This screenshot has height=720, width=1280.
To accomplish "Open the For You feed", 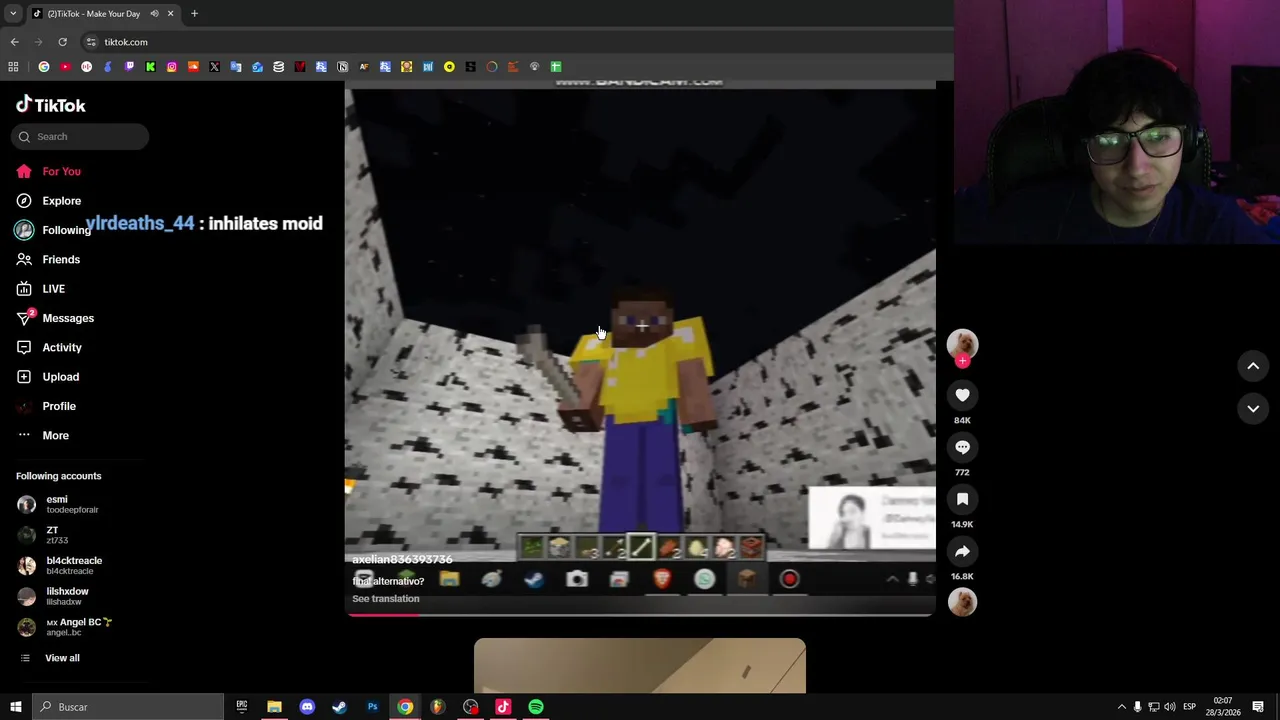I will (48, 171).
